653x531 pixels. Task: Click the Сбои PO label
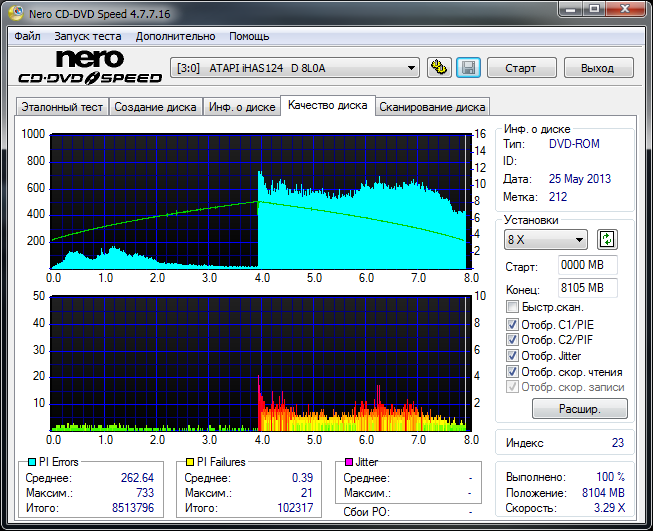(x=366, y=512)
